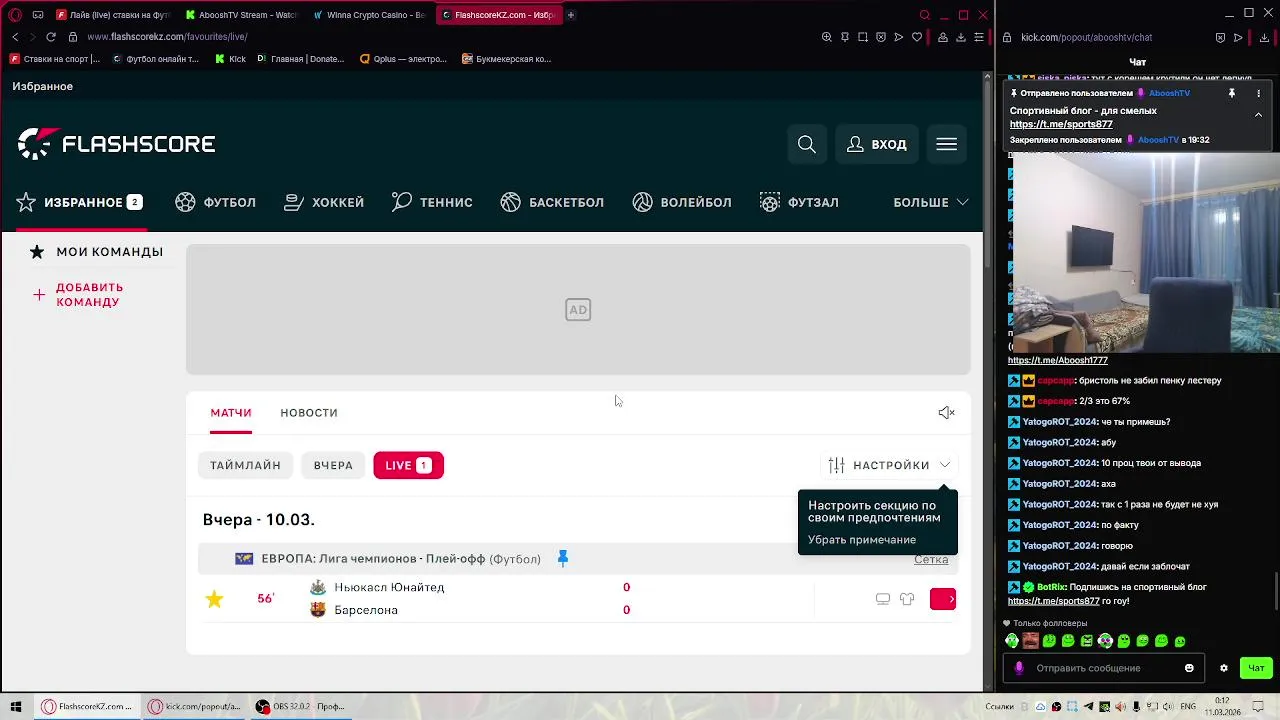Click Убрать примечание in the tooltip
Image resolution: width=1280 pixels, height=720 pixels.
click(862, 540)
